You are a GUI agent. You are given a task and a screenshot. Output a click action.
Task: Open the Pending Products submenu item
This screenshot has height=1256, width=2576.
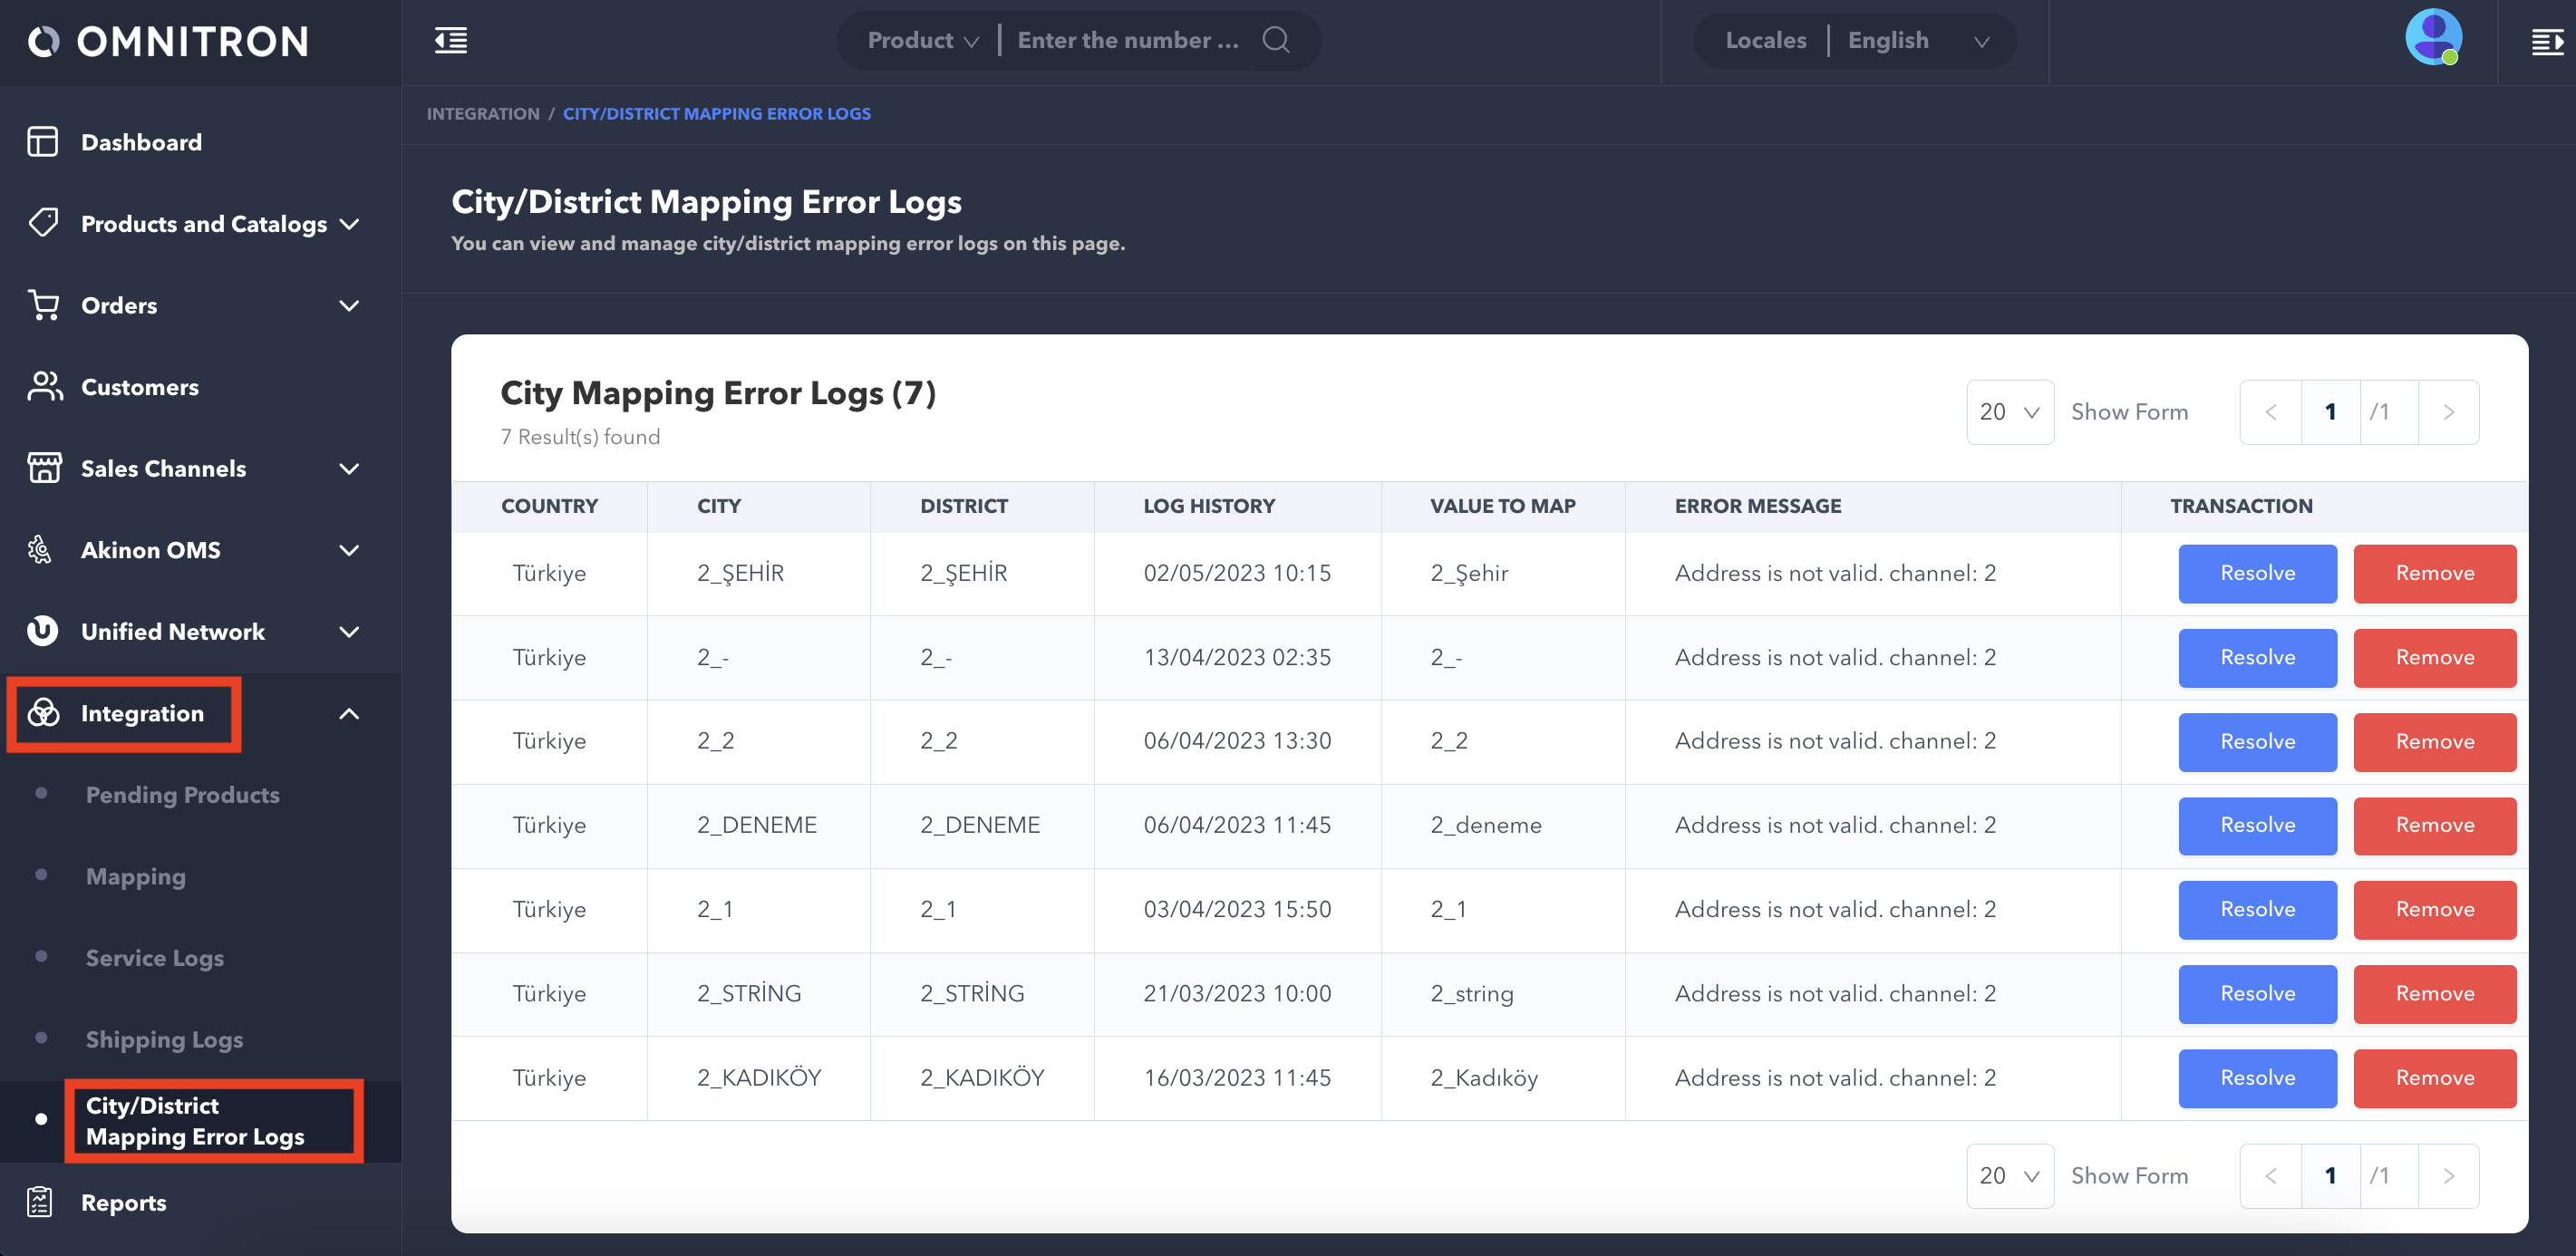pos(182,794)
